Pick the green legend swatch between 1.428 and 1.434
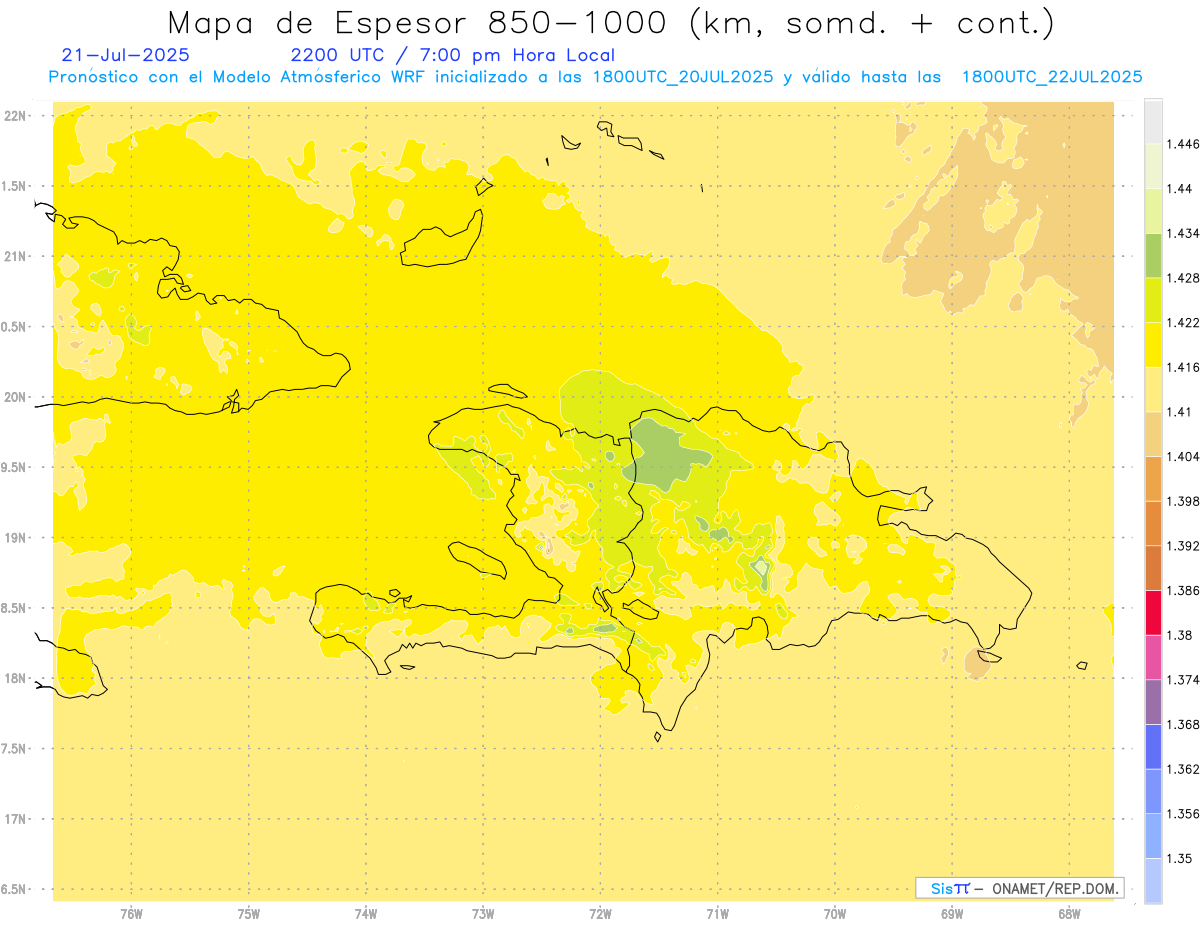Screen dimensions: 1200x927 (x=1153, y=255)
